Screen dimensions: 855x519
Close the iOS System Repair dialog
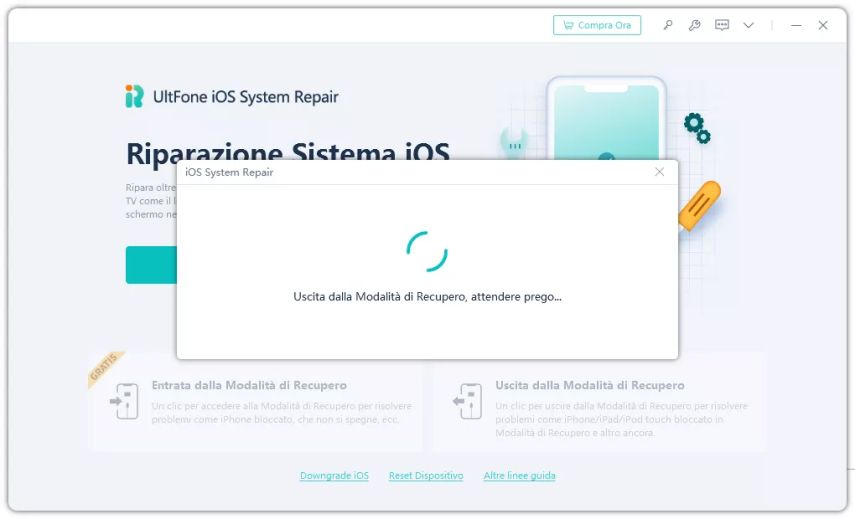pyautogui.click(x=659, y=172)
